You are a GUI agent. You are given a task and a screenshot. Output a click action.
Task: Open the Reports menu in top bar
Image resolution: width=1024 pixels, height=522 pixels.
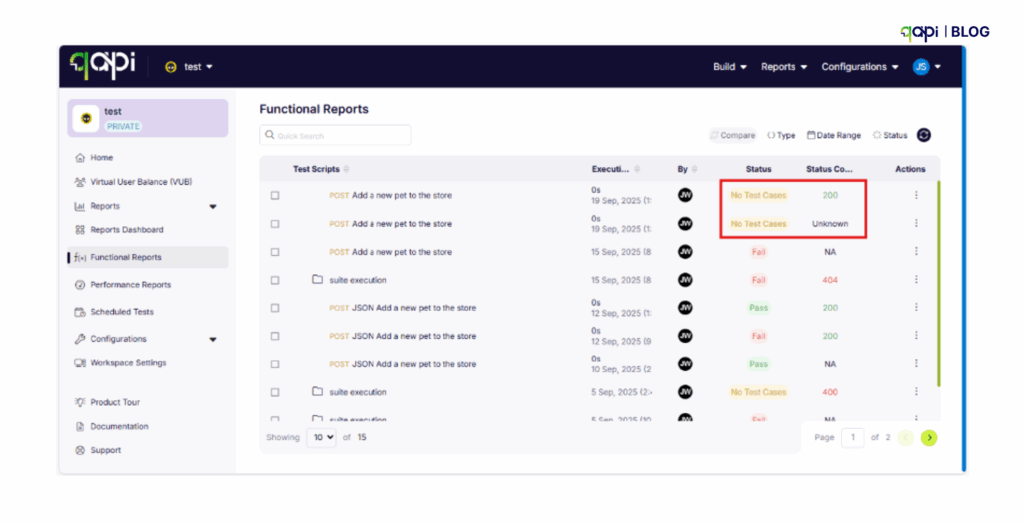tap(784, 67)
